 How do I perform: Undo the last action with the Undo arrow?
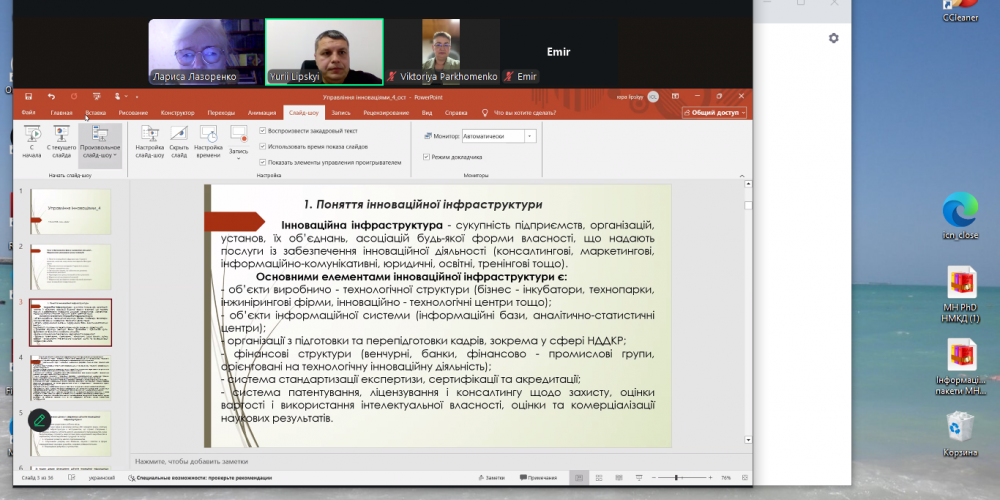point(52,96)
